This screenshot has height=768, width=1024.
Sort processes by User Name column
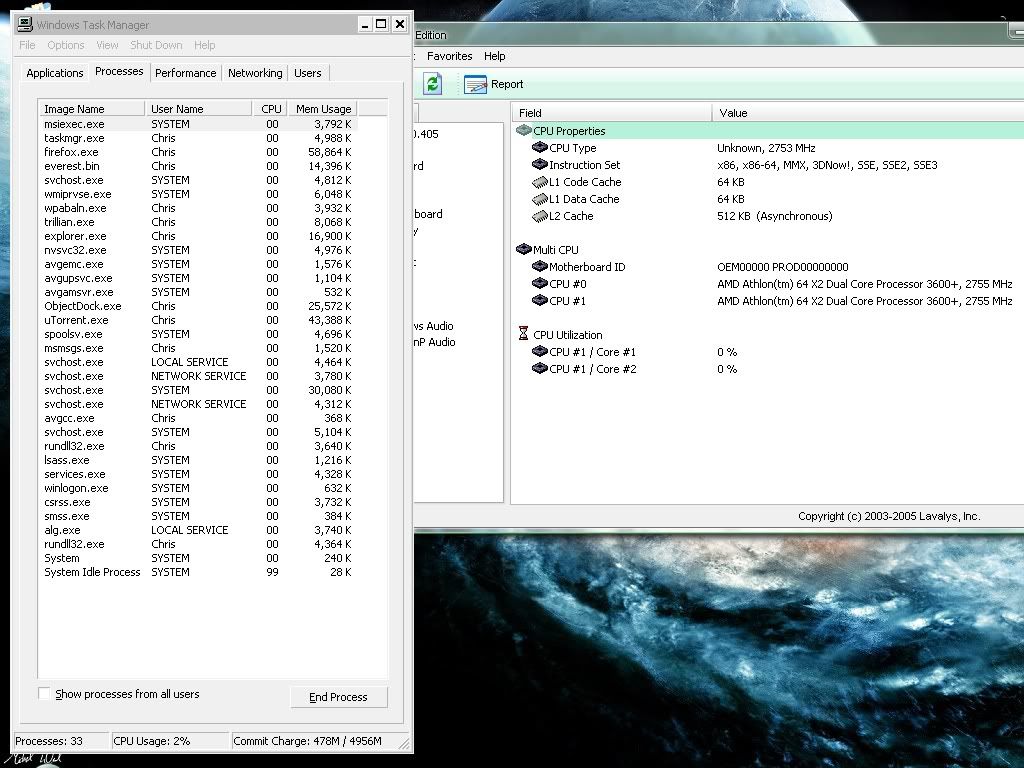pos(199,108)
